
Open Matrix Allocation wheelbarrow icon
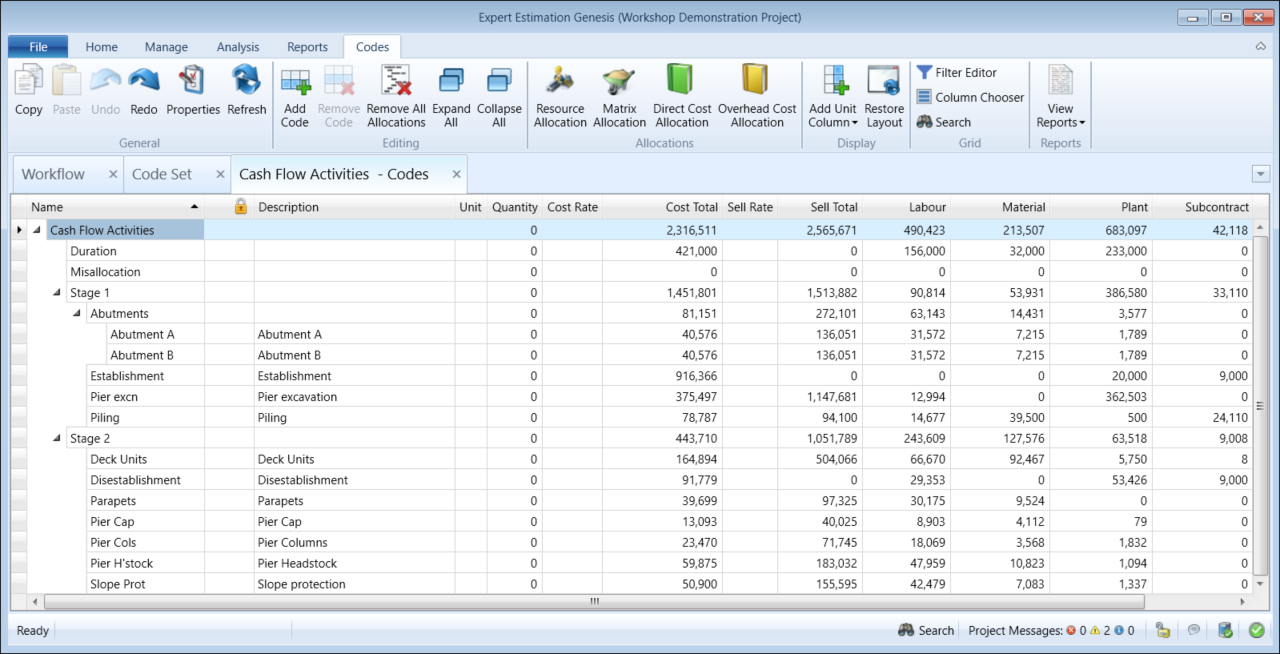619,81
